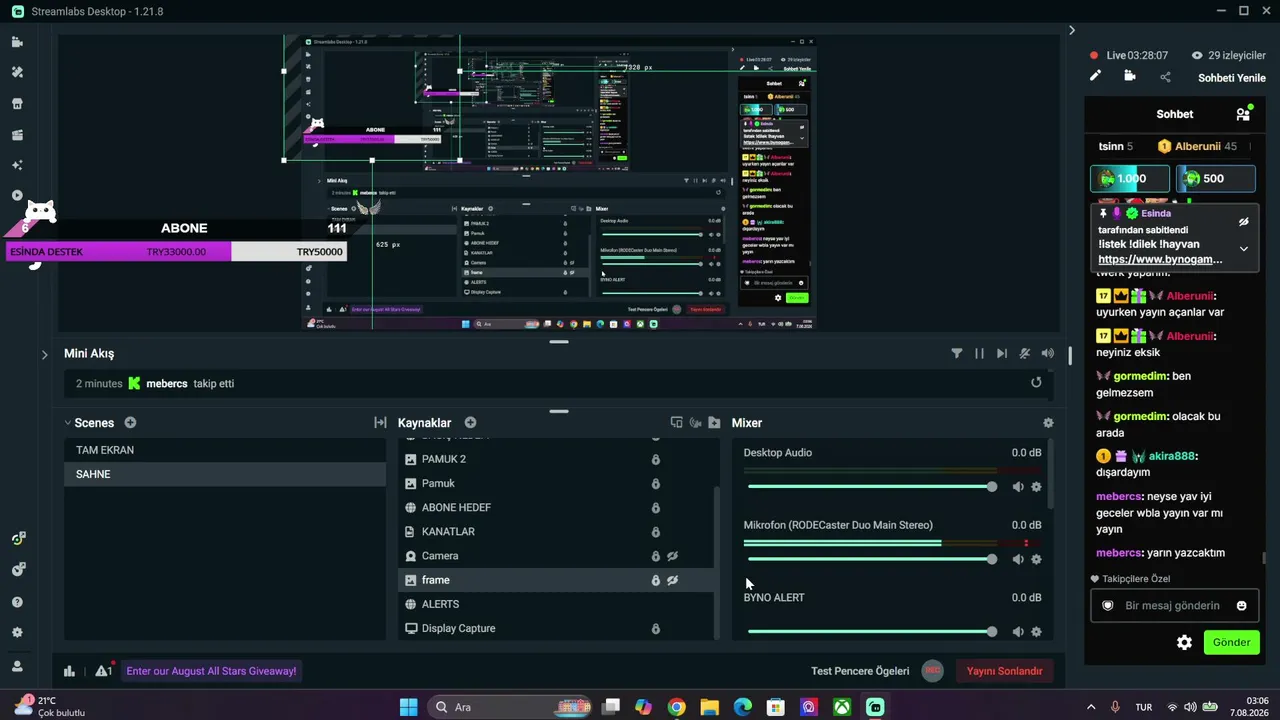
Task: Select the SAHNE scene
Action: (225, 474)
